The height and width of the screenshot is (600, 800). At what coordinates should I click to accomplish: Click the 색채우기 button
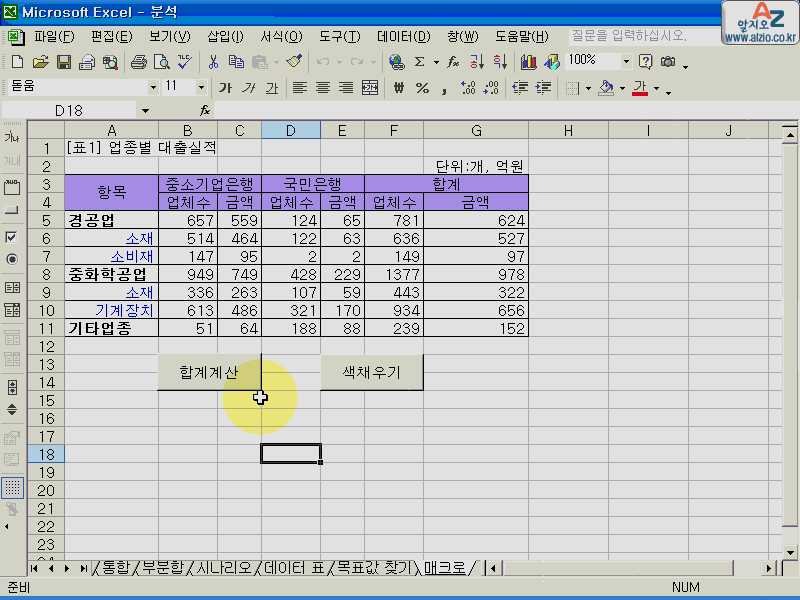point(371,372)
